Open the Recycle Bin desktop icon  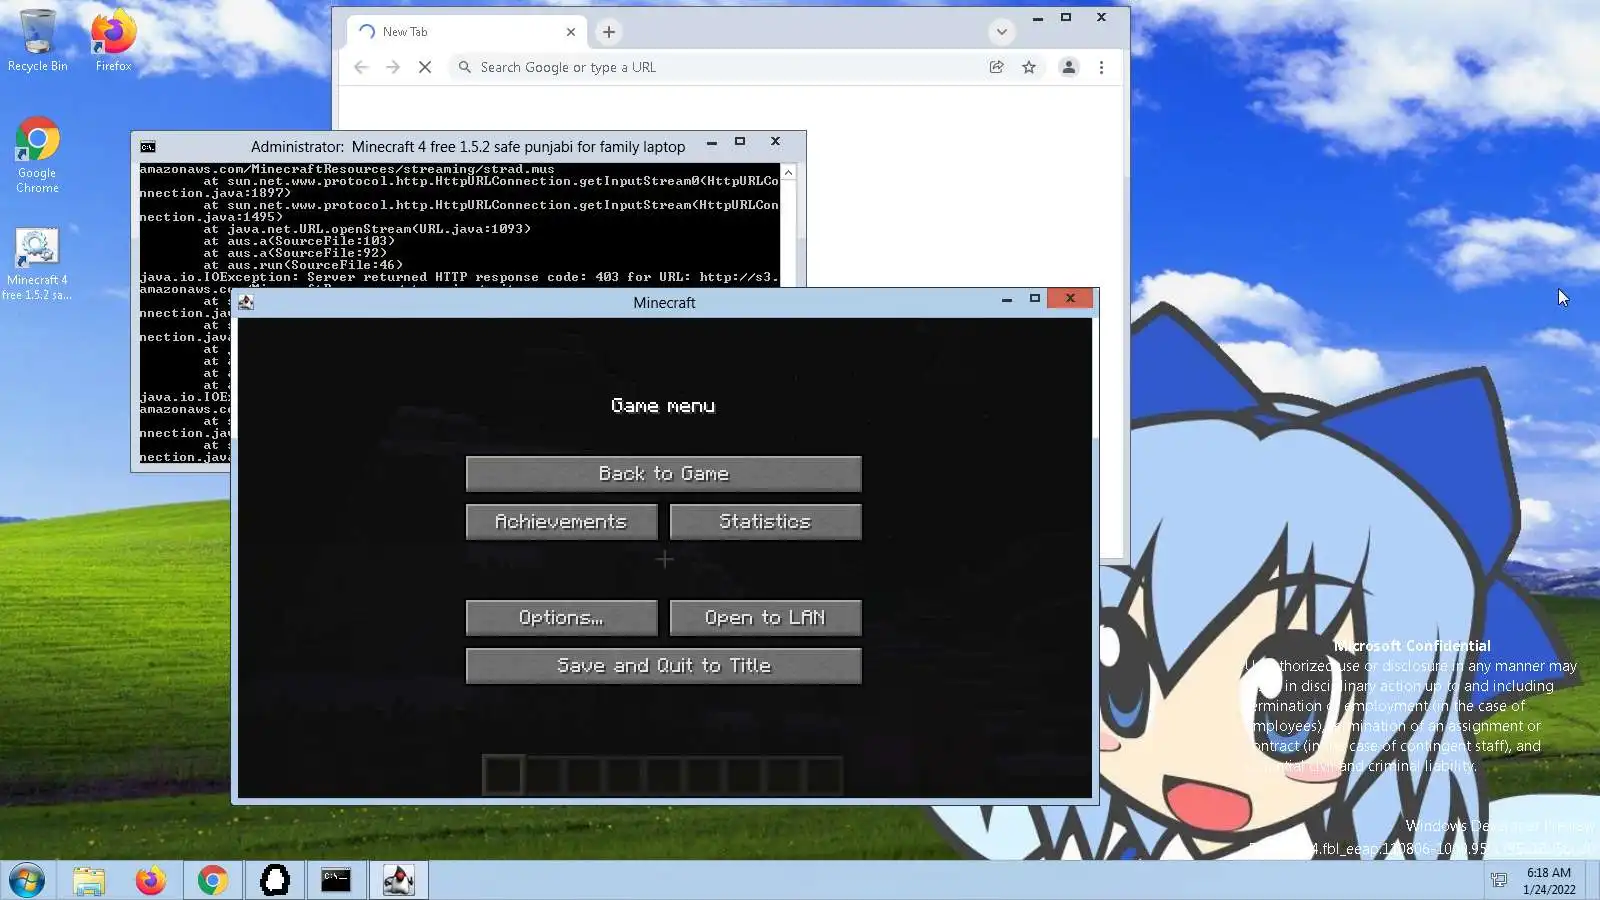37,40
